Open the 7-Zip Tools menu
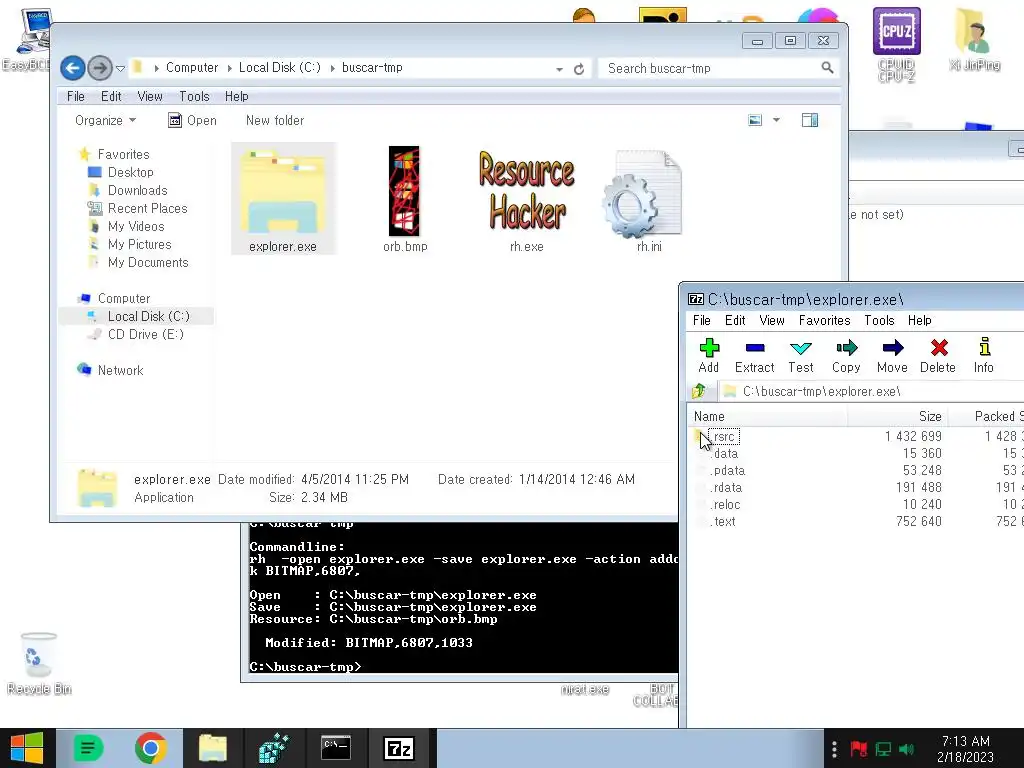The height and width of the screenshot is (768, 1024). [x=879, y=320]
